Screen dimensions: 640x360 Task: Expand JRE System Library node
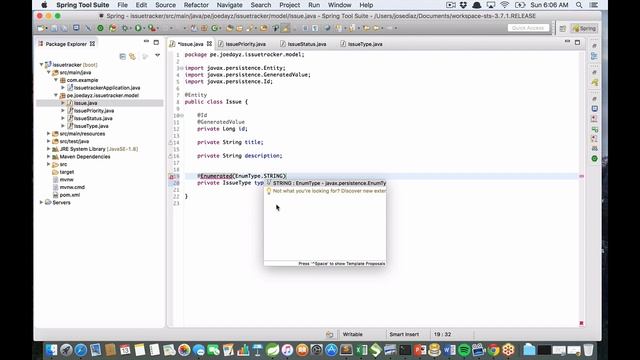click(x=49, y=149)
